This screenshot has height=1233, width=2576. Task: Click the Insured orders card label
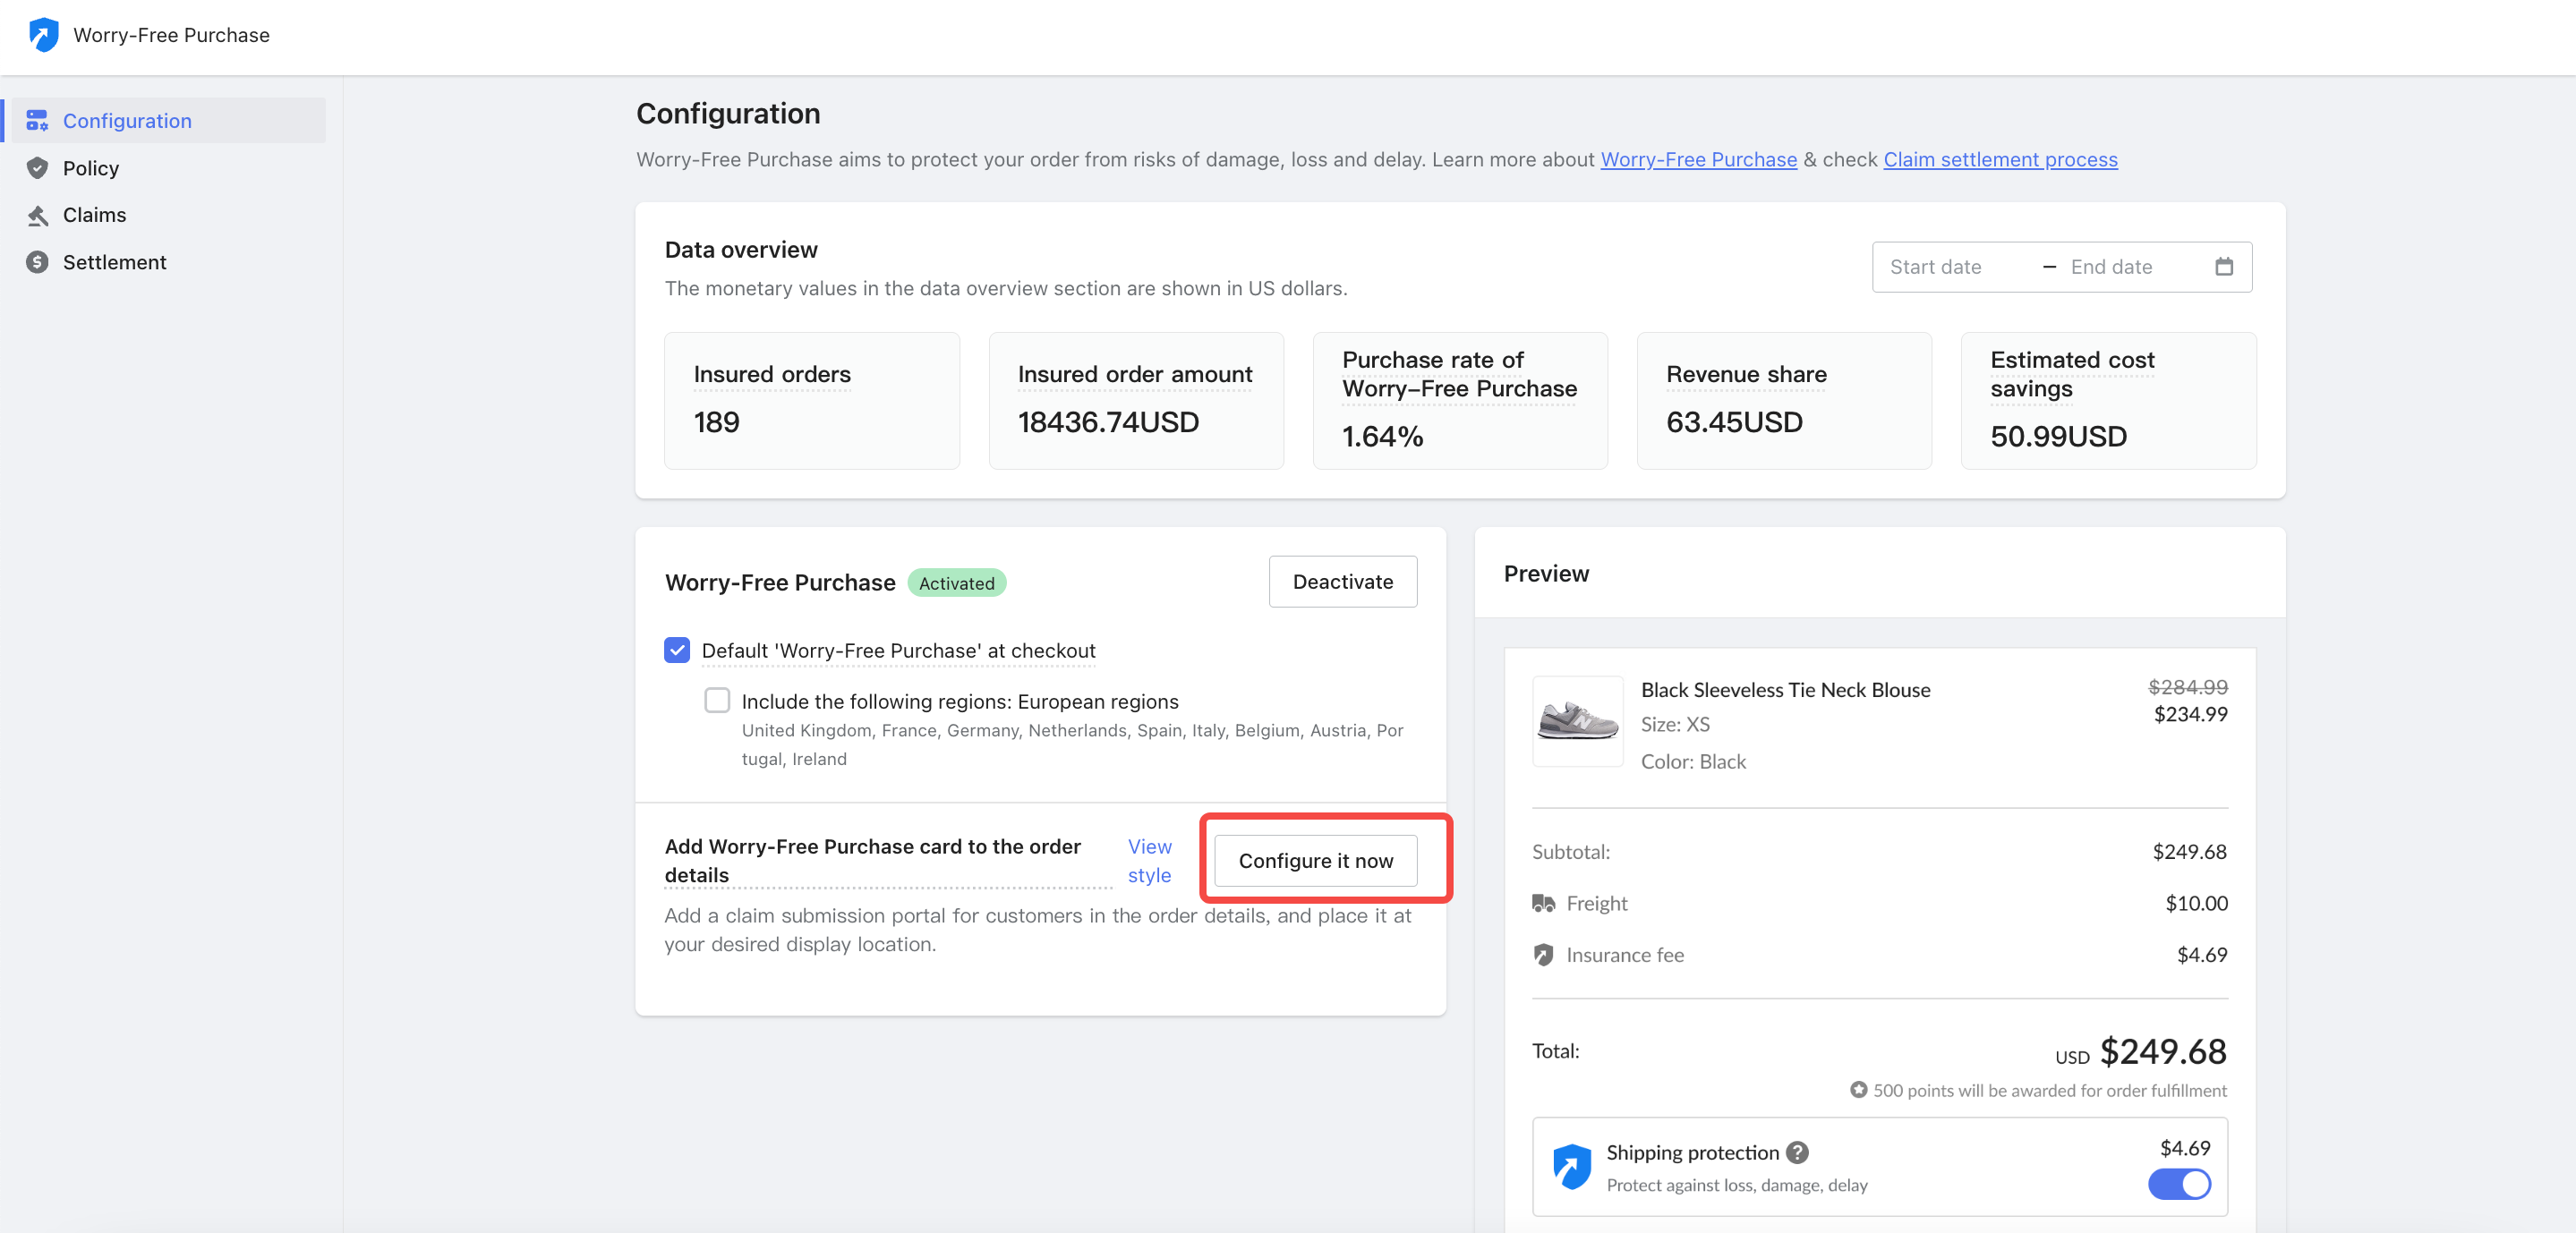(x=772, y=374)
